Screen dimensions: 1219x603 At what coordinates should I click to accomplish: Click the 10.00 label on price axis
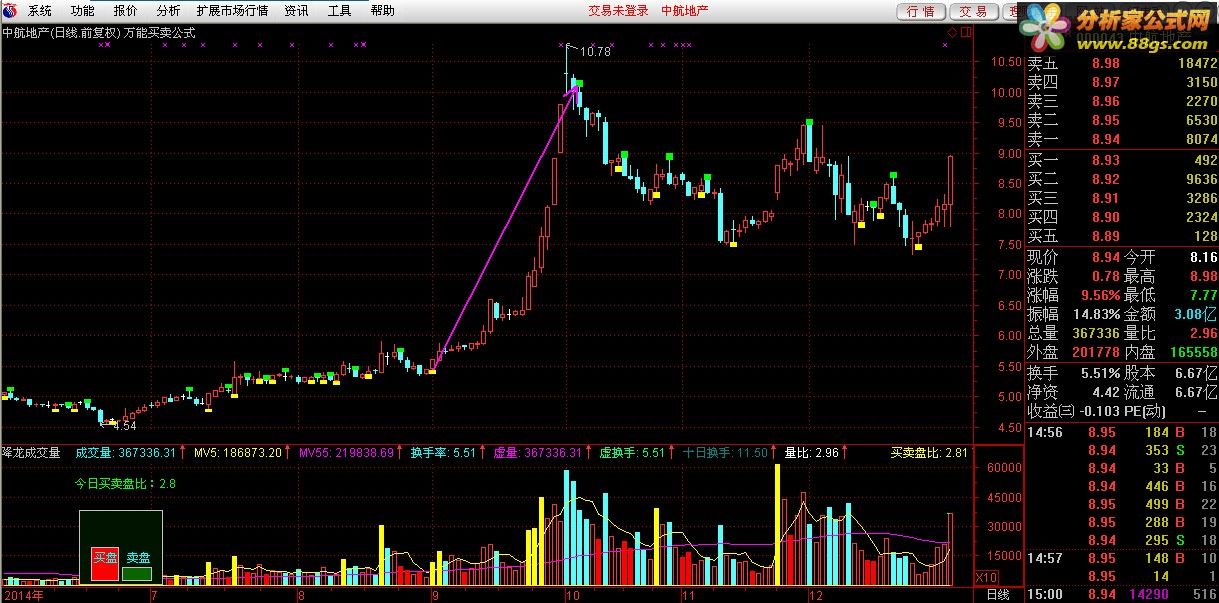[1006, 92]
